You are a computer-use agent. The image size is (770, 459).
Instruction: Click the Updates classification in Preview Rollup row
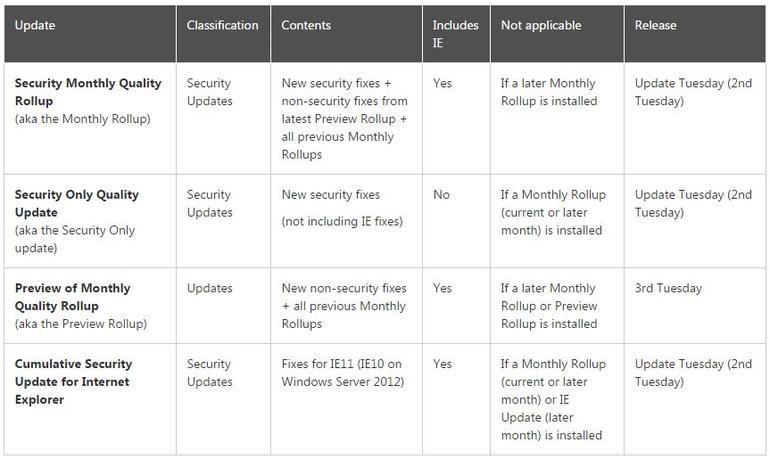point(209,288)
